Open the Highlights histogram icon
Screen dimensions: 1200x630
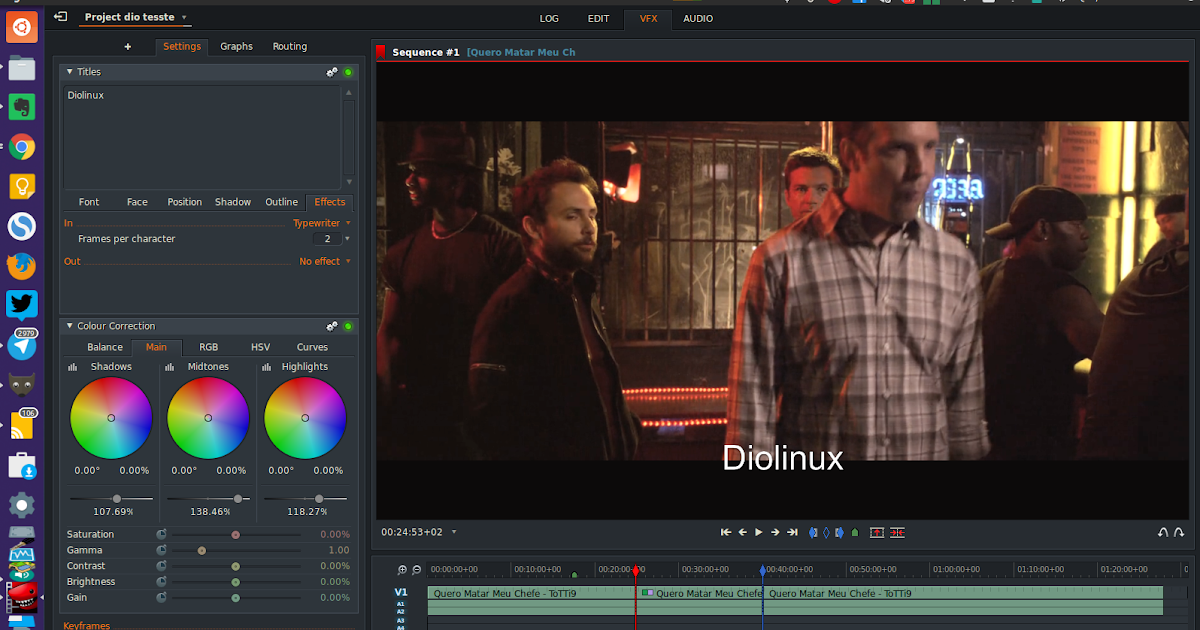coord(267,367)
